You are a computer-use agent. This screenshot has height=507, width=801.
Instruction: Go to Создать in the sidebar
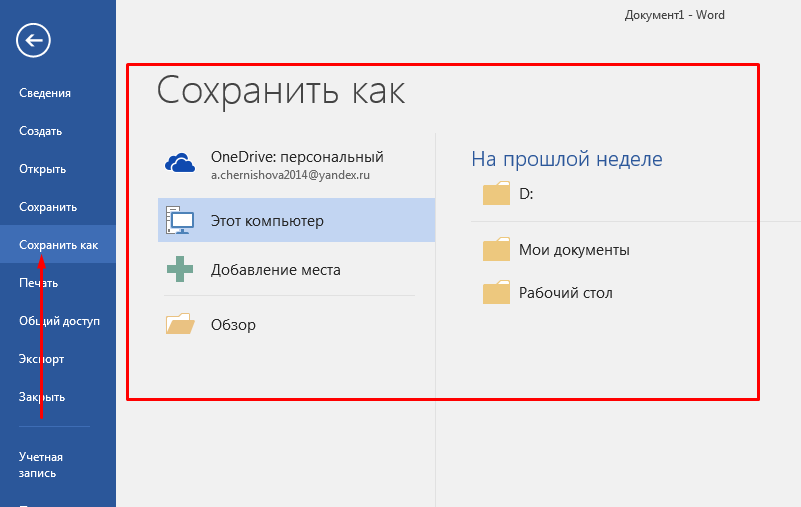pyautogui.click(x=41, y=131)
